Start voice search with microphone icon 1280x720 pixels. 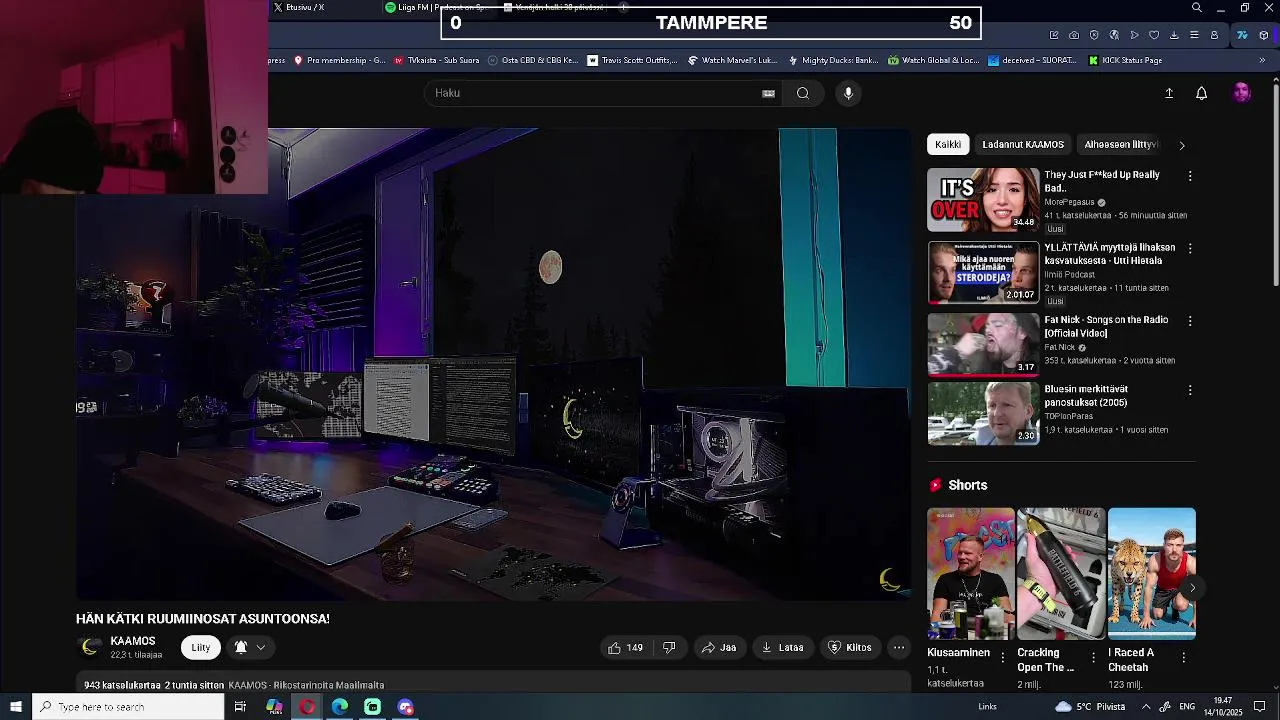point(848,93)
